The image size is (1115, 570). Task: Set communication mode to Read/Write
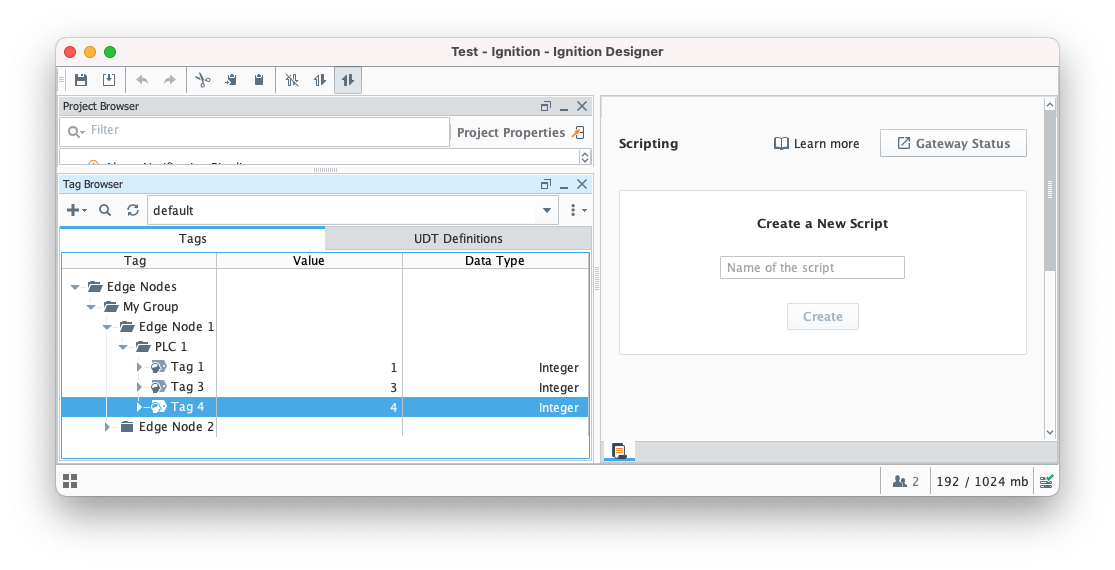(x=348, y=80)
